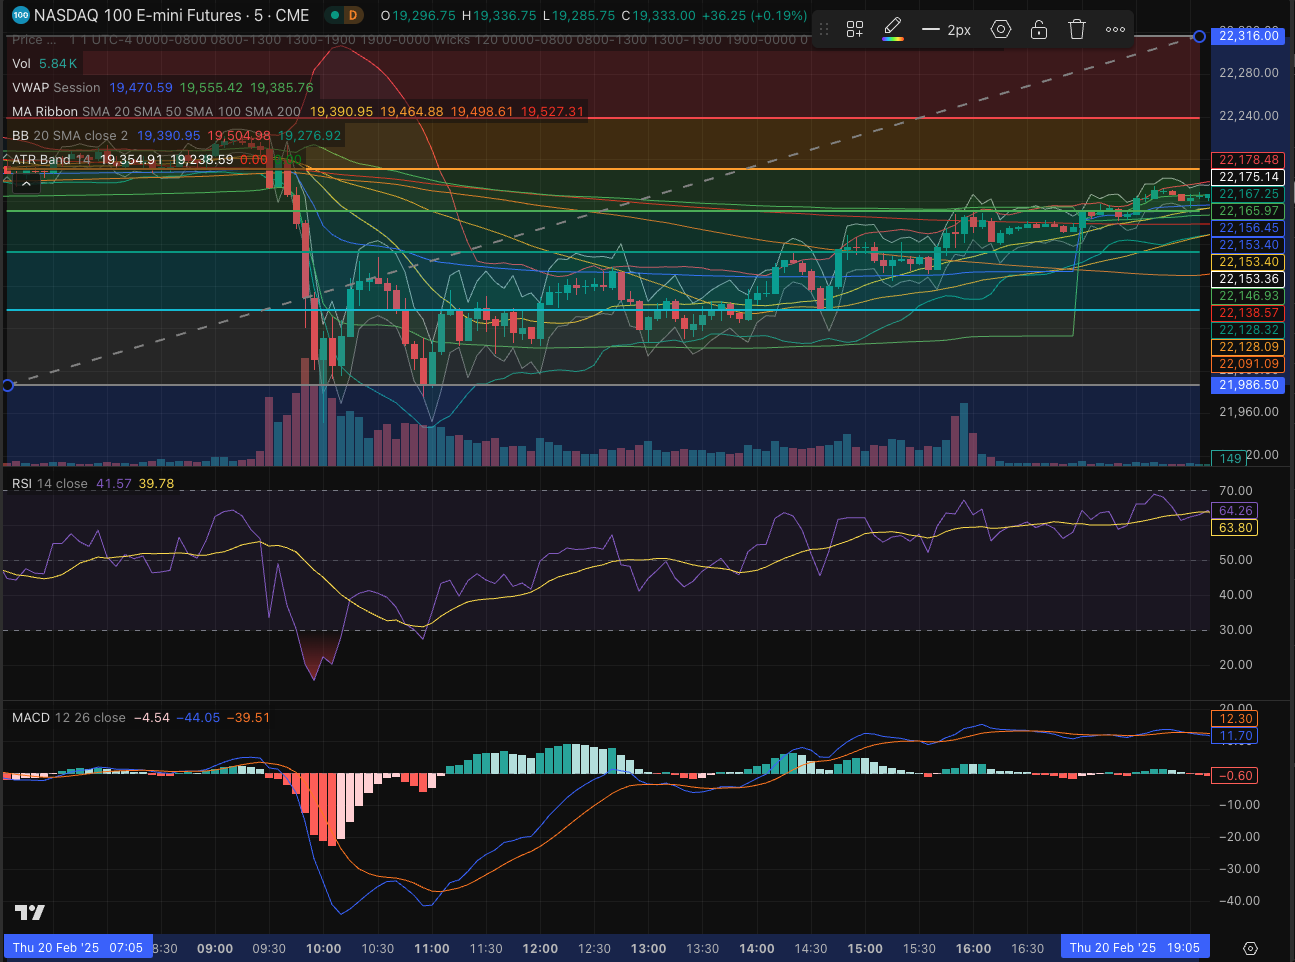
Task: Collapse the indicator legend chevron
Action: pos(26,183)
